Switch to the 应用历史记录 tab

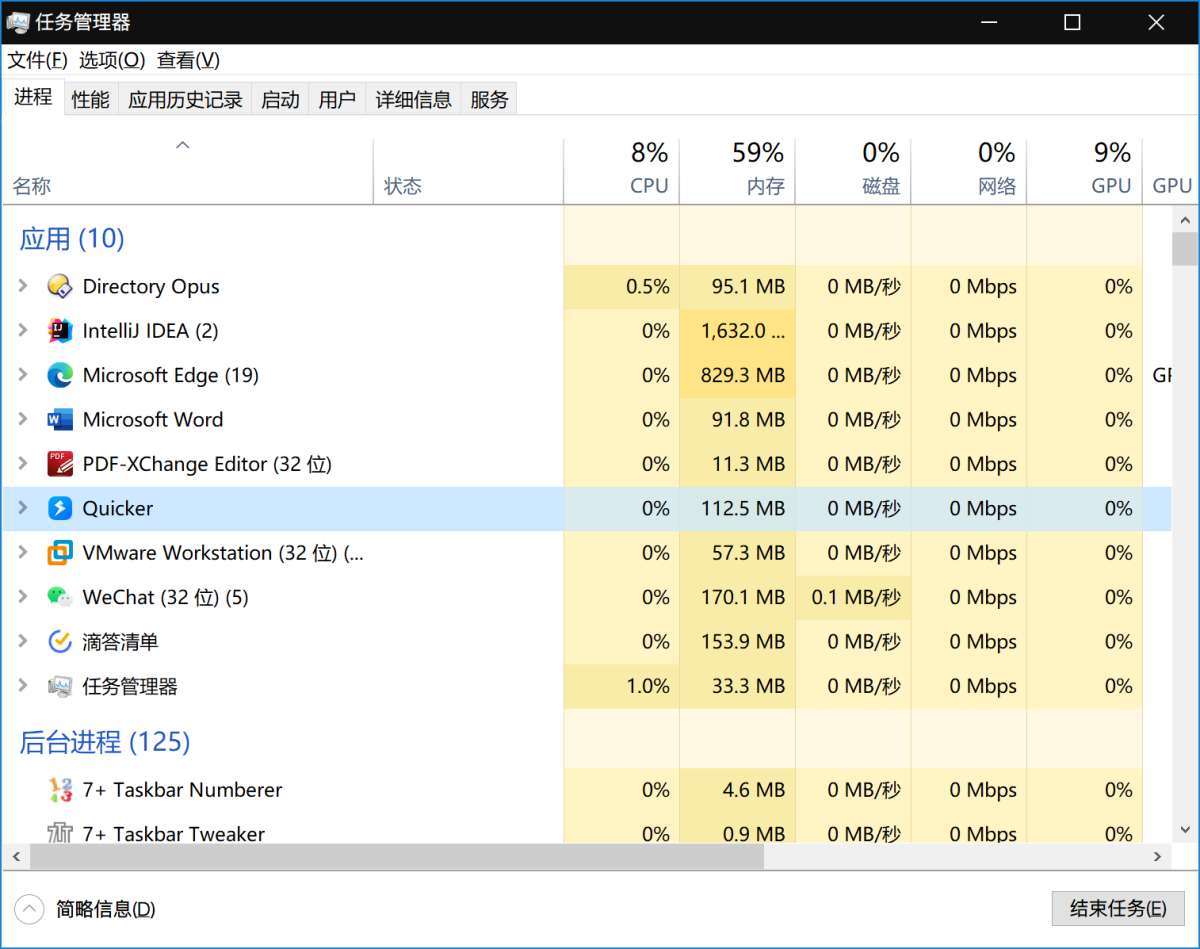tap(185, 99)
